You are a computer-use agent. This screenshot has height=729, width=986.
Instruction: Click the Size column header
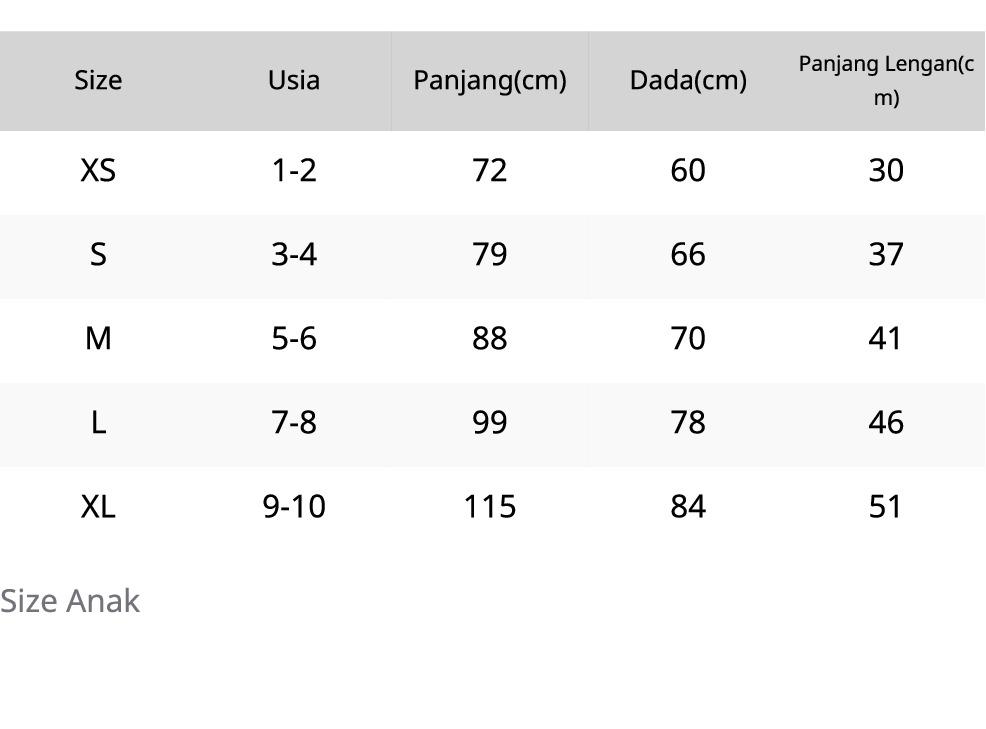(98, 80)
